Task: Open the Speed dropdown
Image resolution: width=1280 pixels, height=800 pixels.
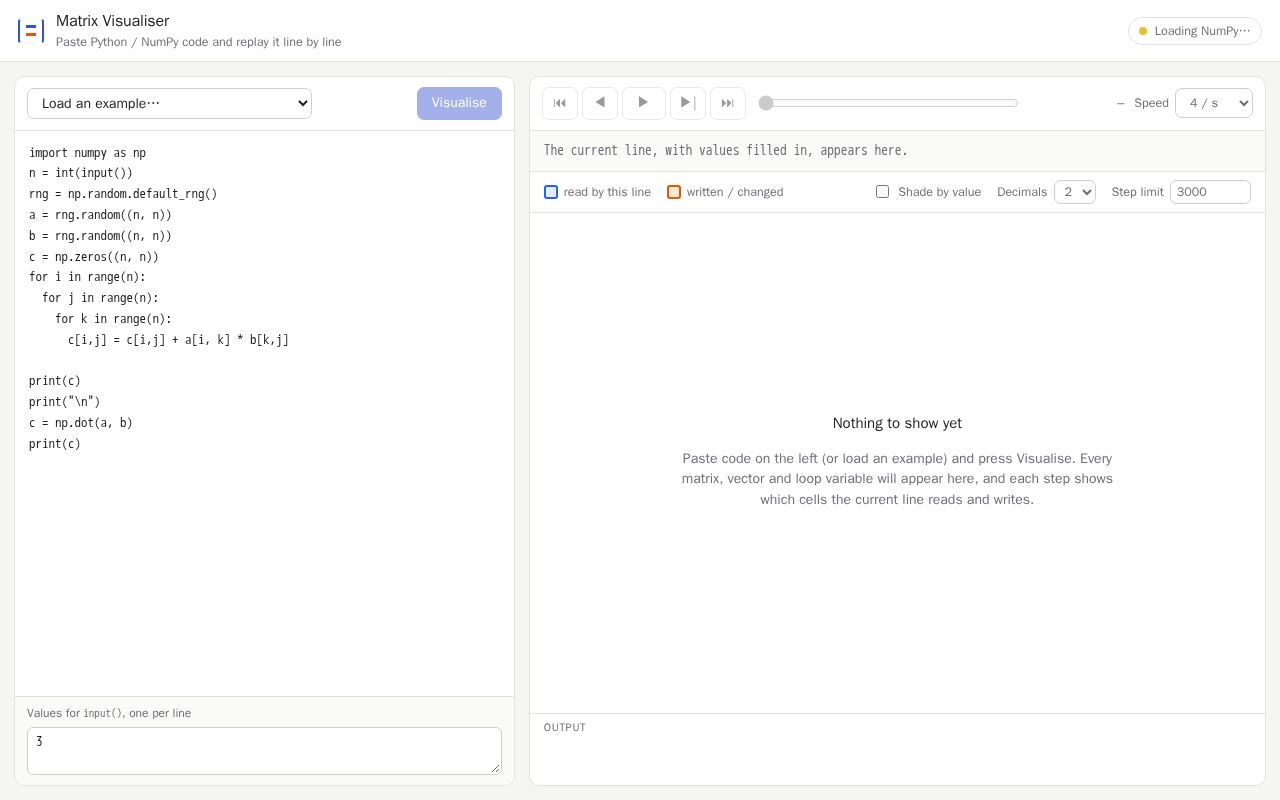Action: click(1214, 103)
